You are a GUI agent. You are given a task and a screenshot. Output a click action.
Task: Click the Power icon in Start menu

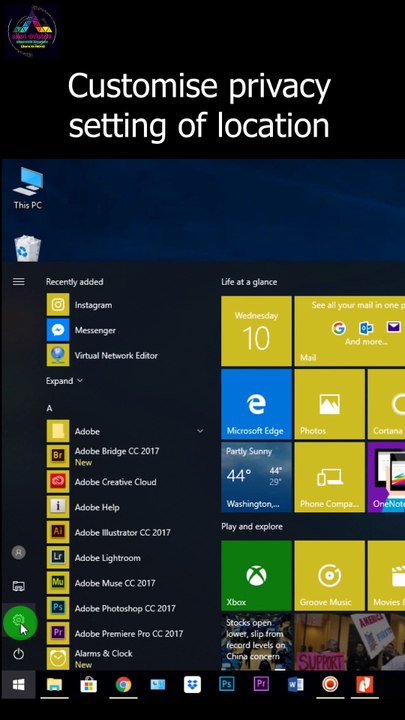[x=18, y=654]
